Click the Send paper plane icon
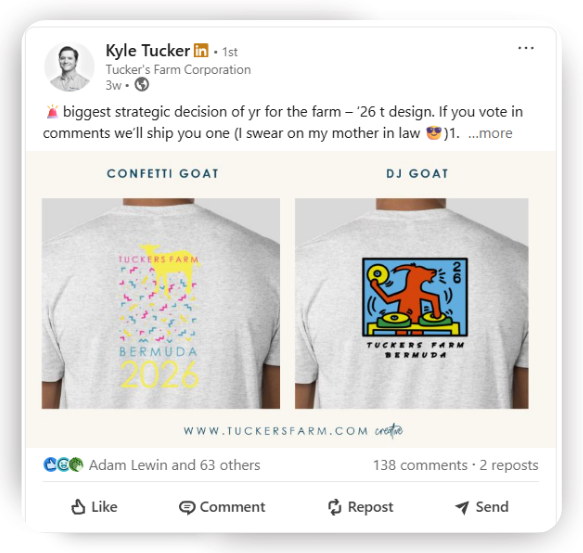Image resolution: width=583 pixels, height=553 pixels. pyautogui.click(x=462, y=507)
